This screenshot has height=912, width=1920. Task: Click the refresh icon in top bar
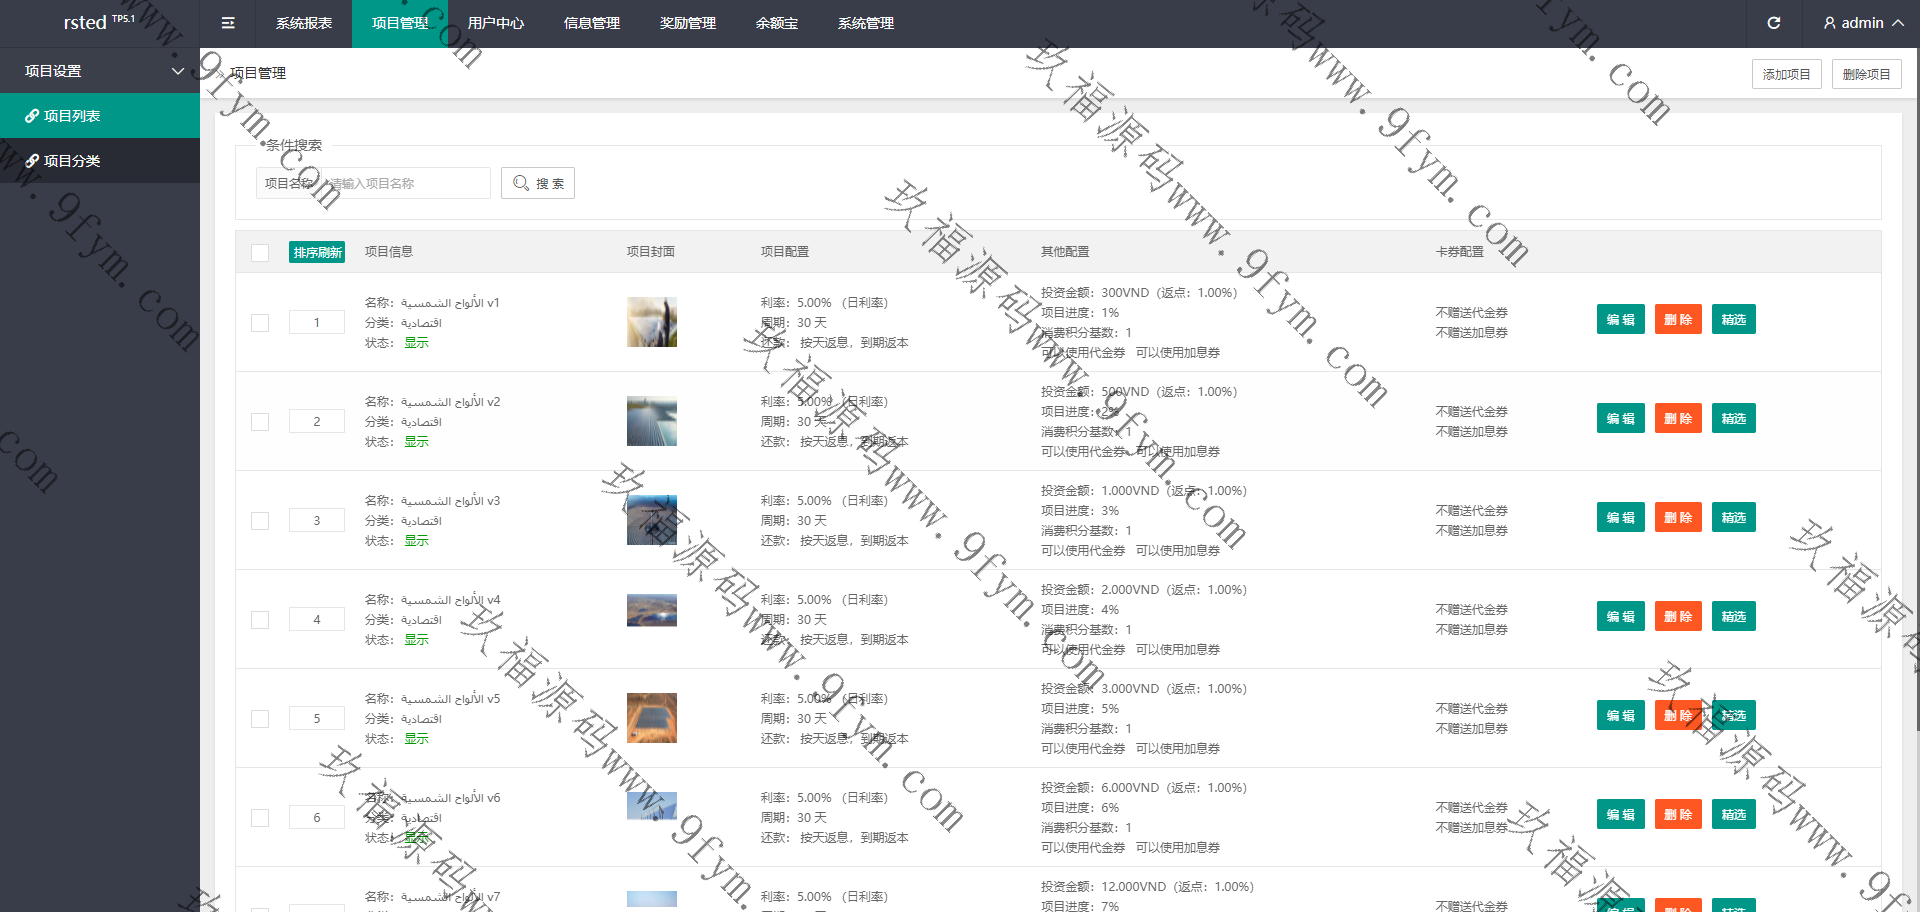pyautogui.click(x=1774, y=23)
